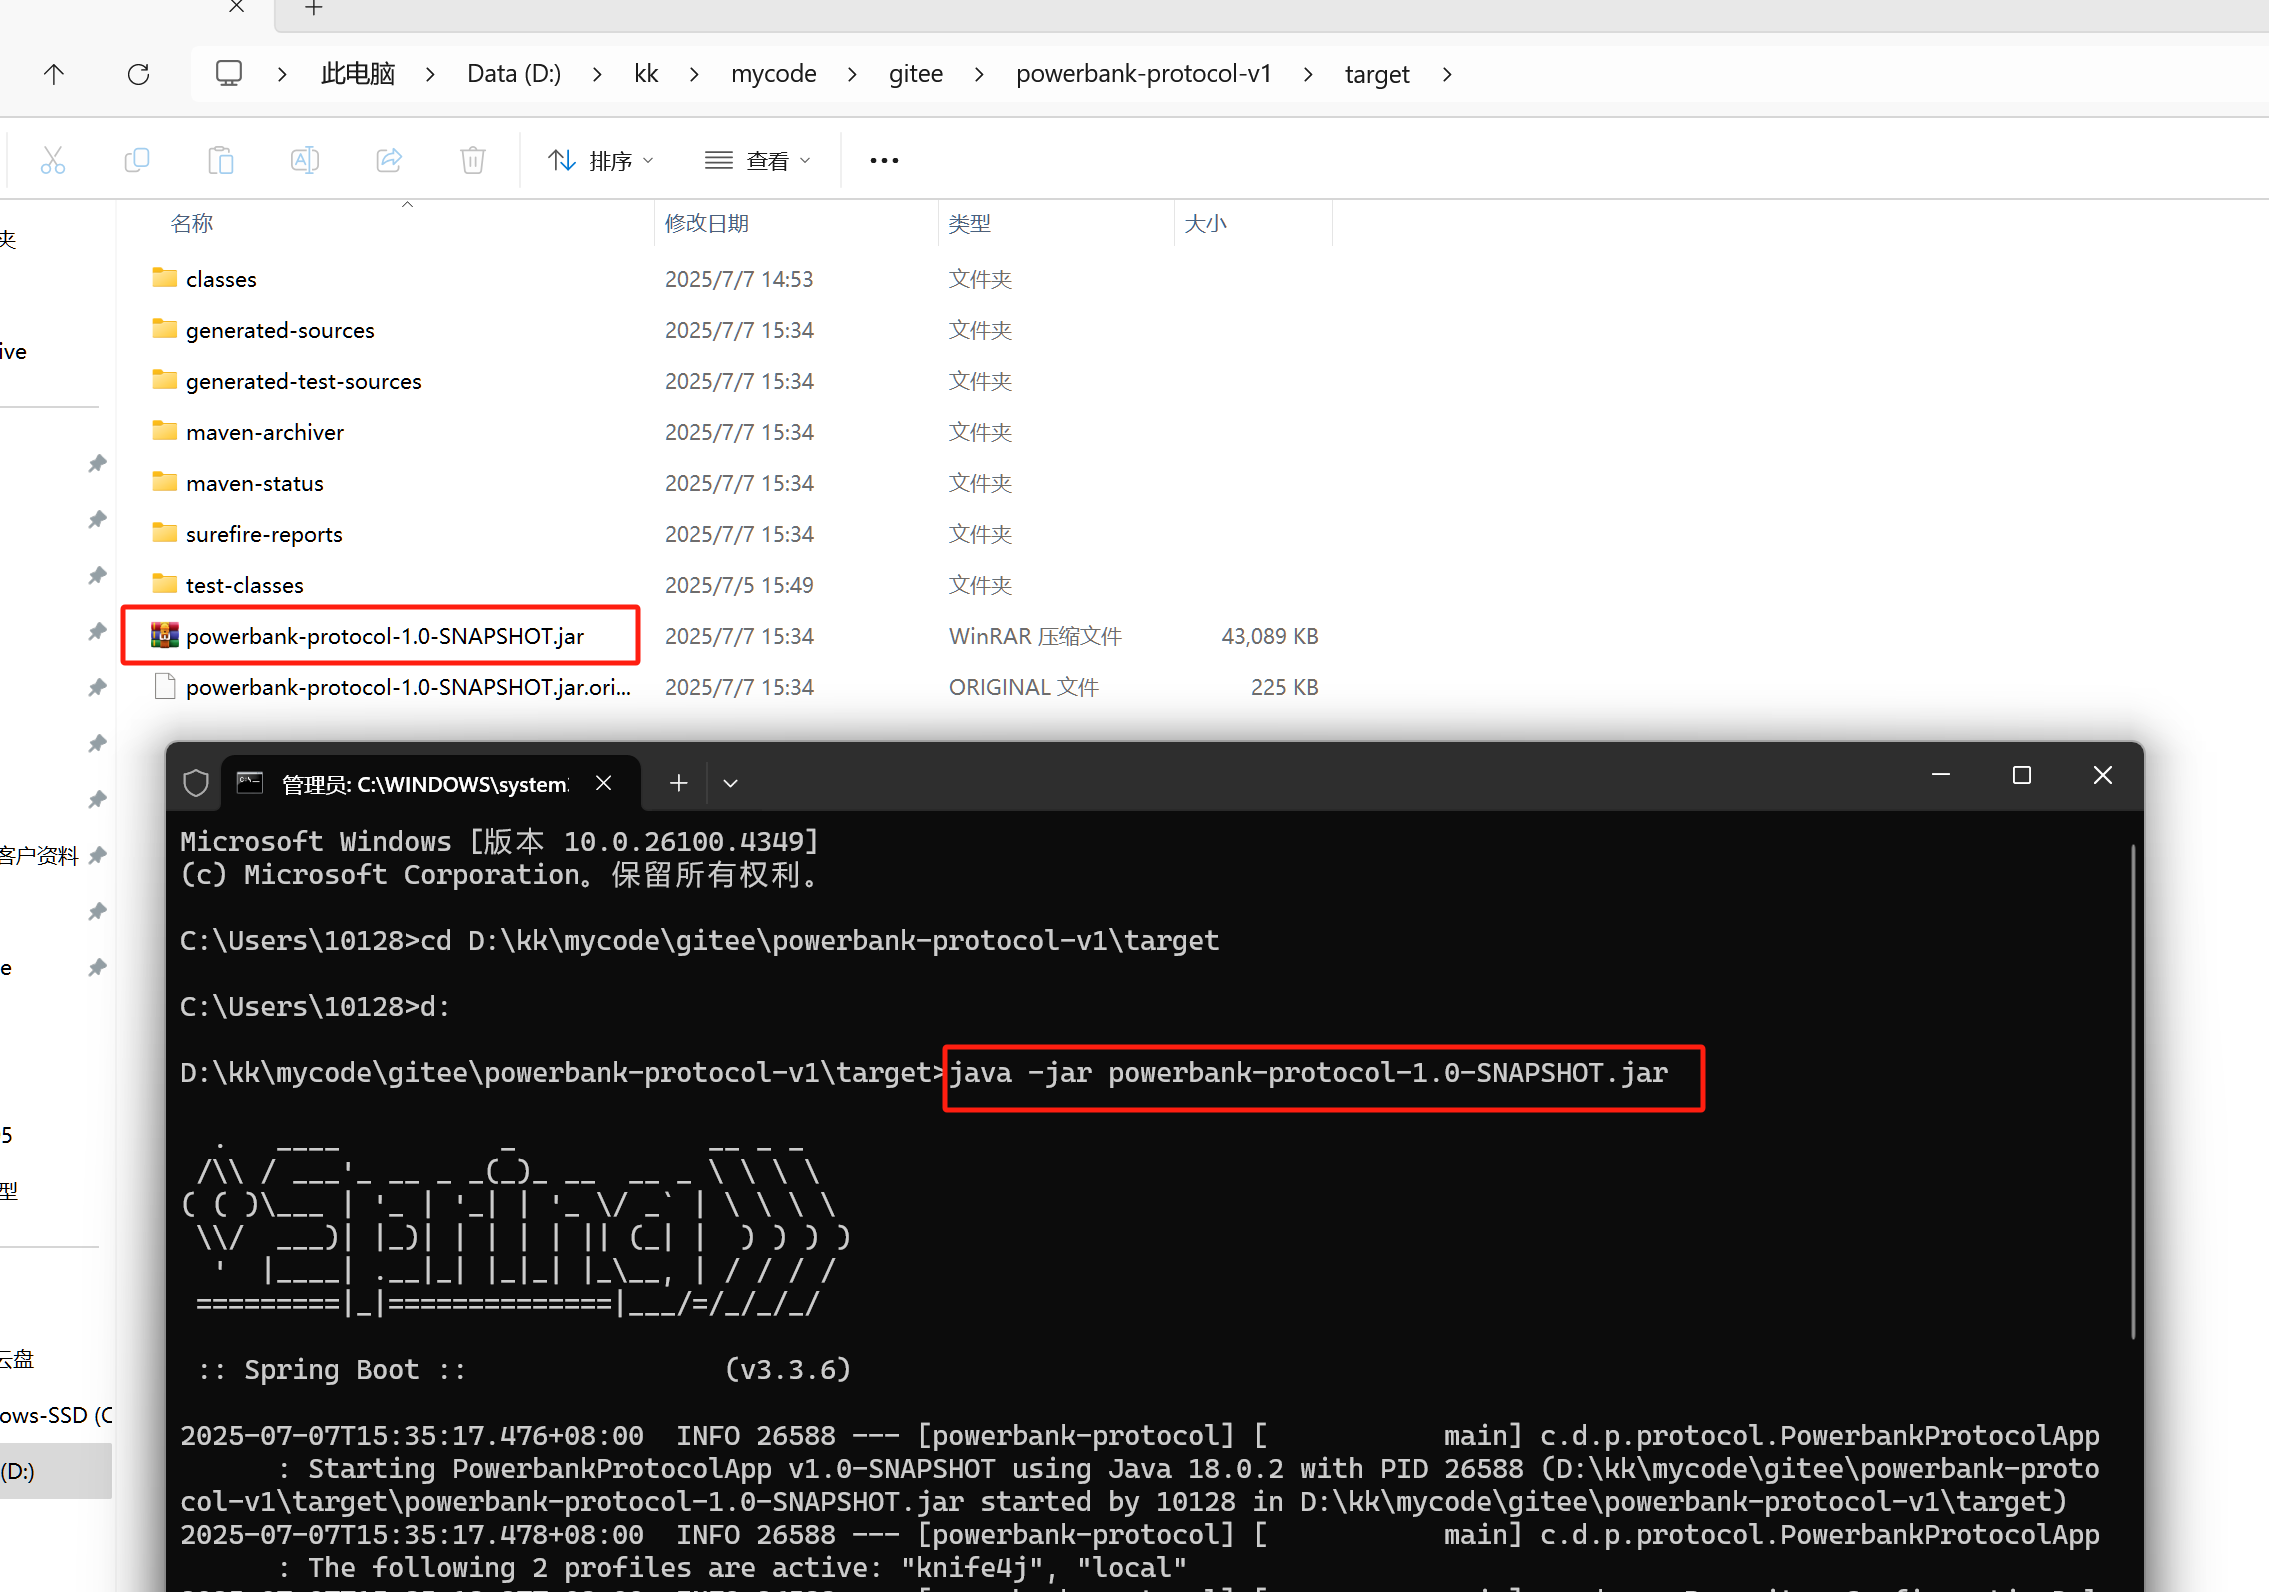2269x1592 pixels.
Task: Click the 此电脑 breadcrumb
Action: pyautogui.click(x=358, y=74)
